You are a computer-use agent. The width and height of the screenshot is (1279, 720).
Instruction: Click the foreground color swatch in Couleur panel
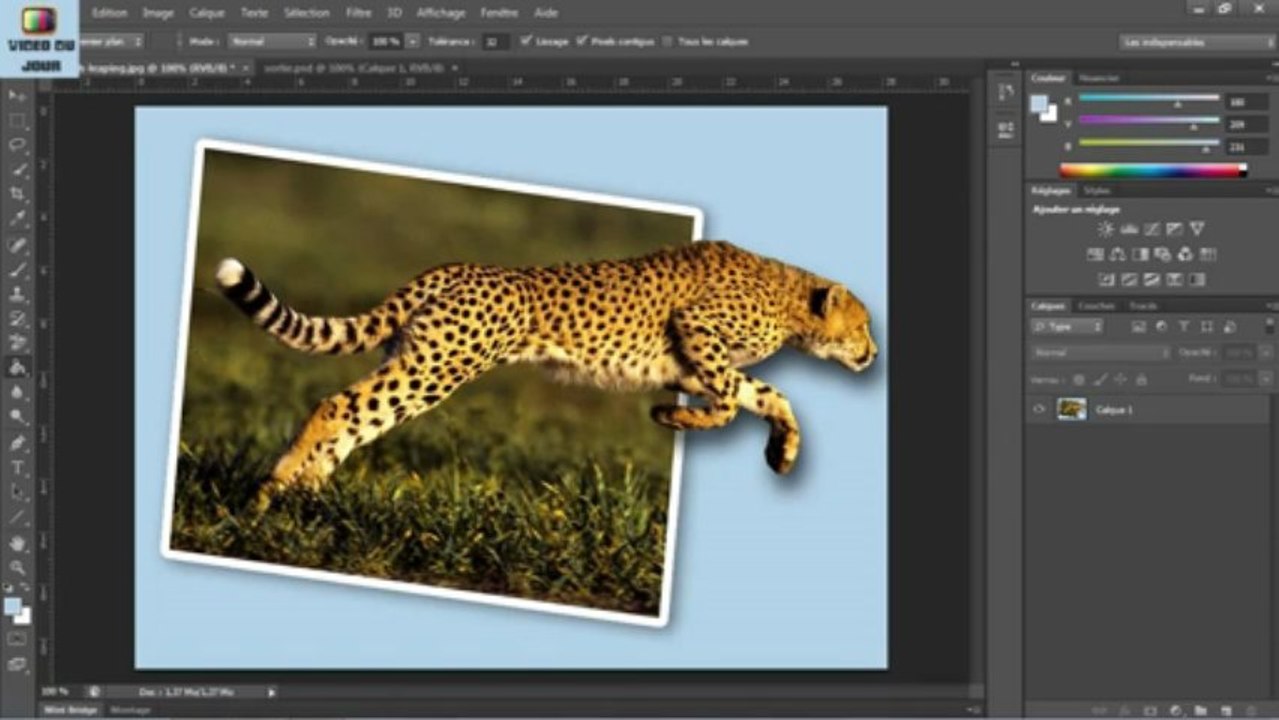[x=1040, y=103]
